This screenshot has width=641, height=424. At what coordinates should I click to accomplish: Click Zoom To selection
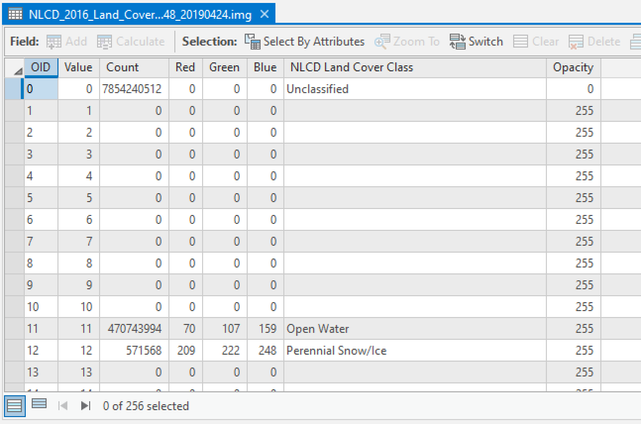pyautogui.click(x=407, y=41)
